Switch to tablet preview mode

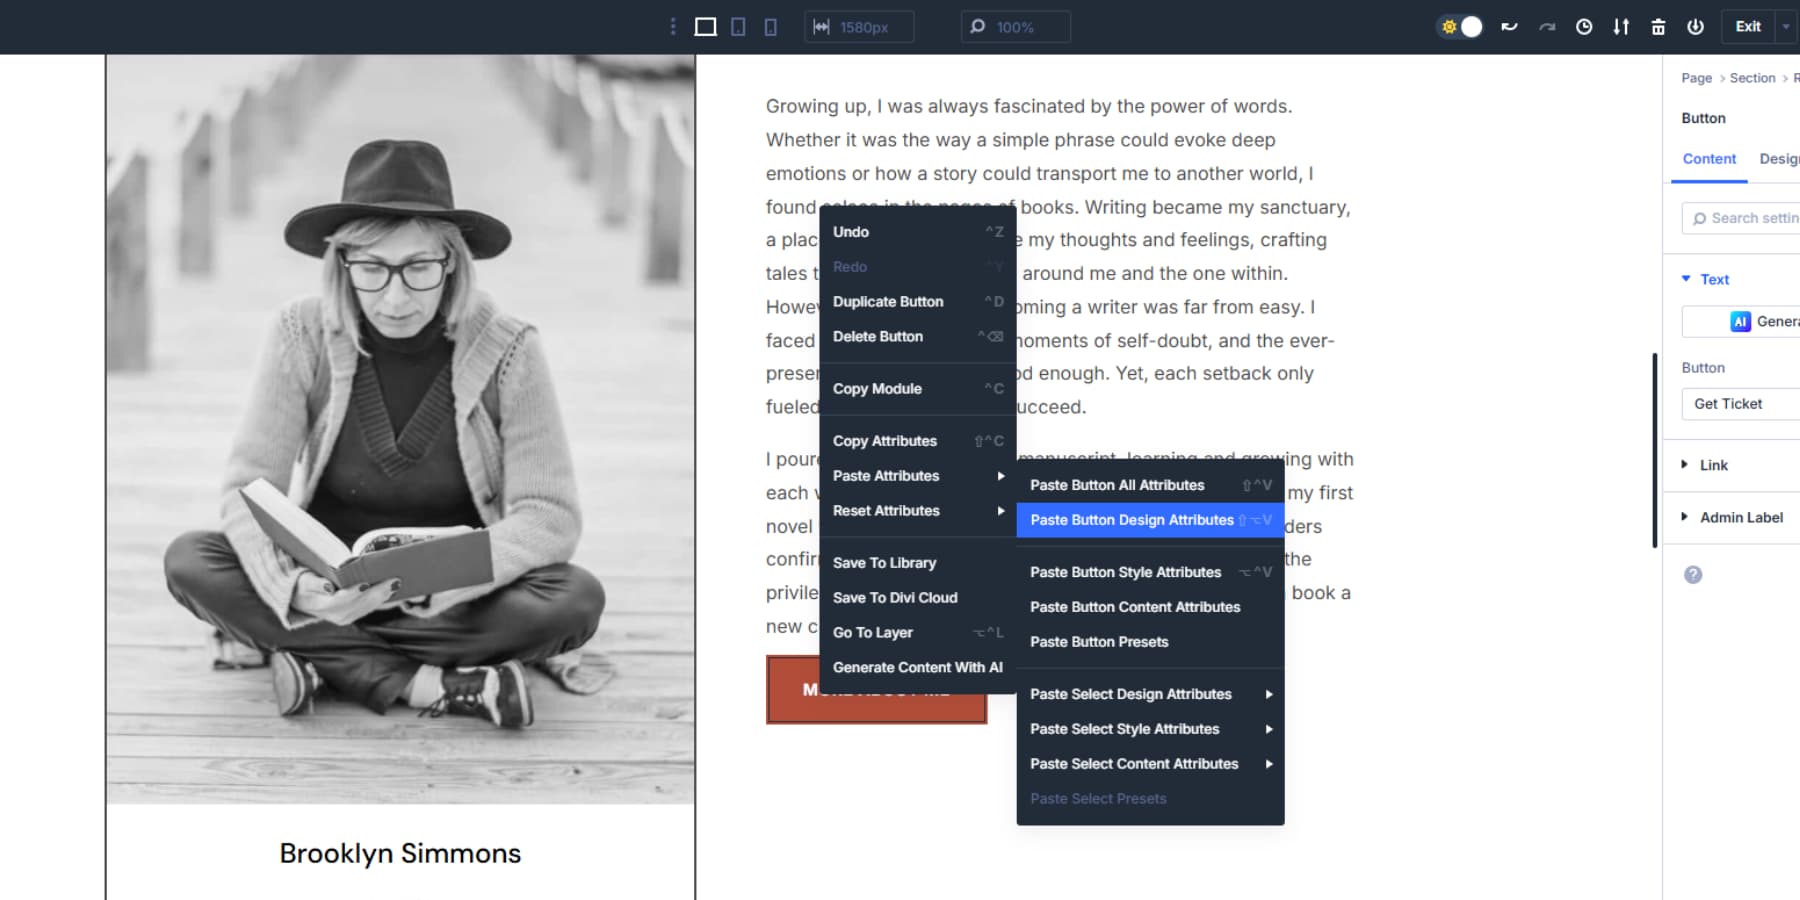pos(738,27)
